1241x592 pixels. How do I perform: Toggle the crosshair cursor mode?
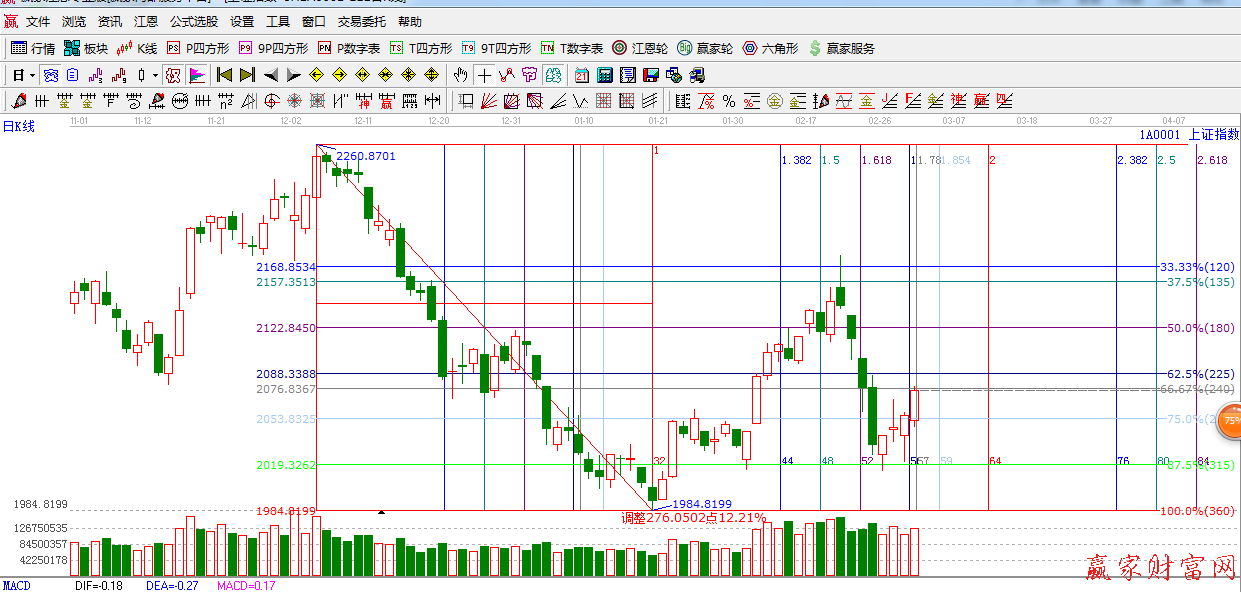pyautogui.click(x=484, y=75)
